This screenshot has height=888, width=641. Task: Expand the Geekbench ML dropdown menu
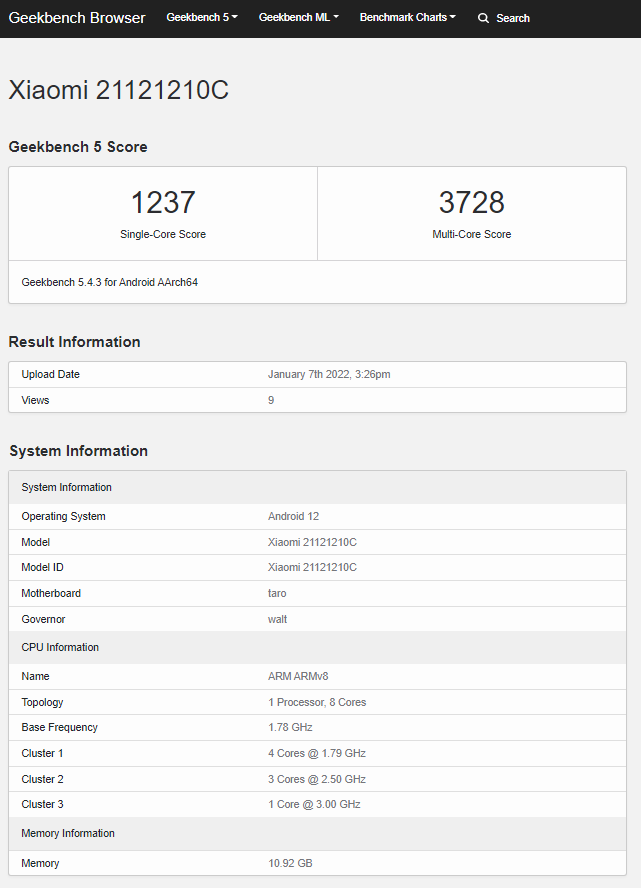coord(299,18)
